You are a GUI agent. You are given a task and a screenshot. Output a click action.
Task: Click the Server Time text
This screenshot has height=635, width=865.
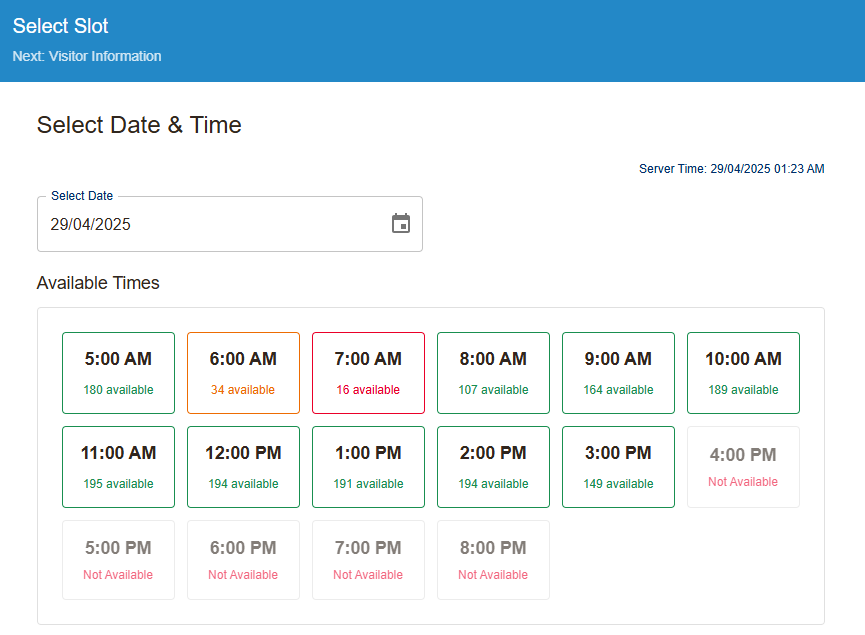(x=731, y=169)
